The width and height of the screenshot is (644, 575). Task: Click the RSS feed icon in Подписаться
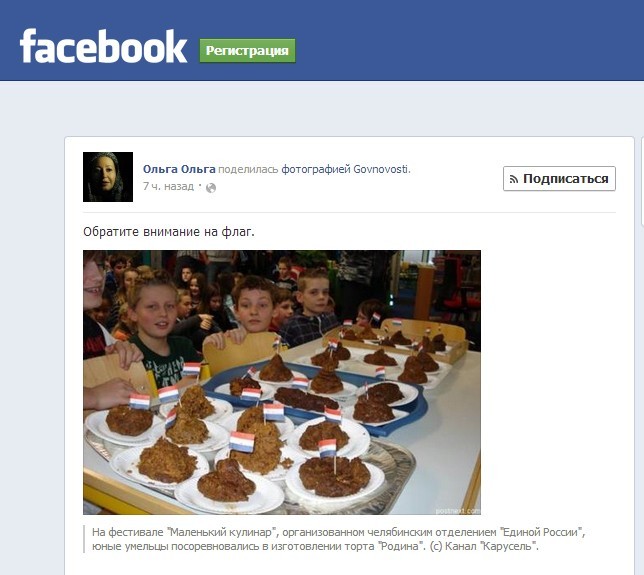[x=513, y=179]
